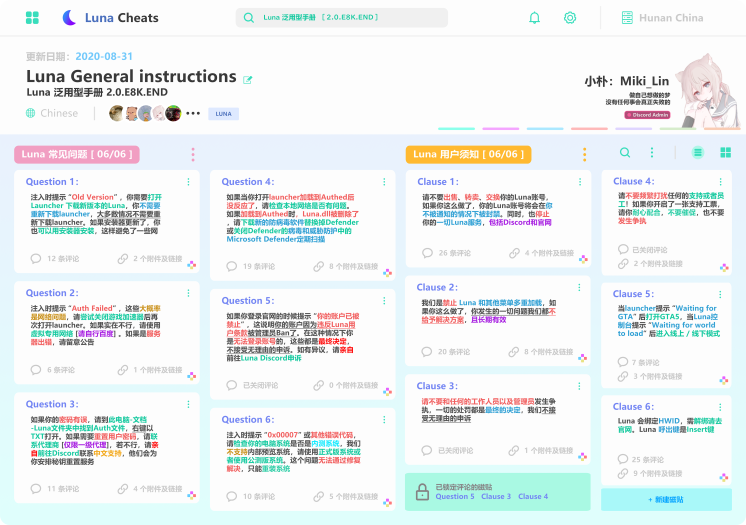Open more options menu on Question 4 card
Viewport: 746px width, 525px height.
point(384,182)
